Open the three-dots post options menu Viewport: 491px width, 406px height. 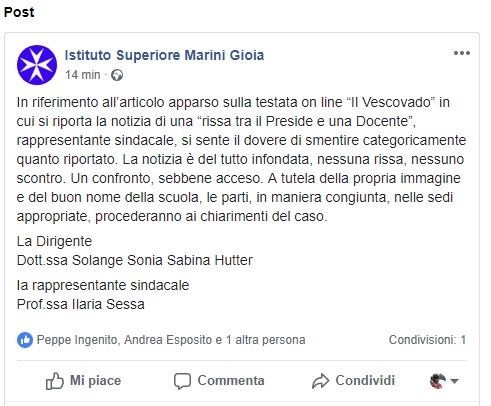click(462, 53)
